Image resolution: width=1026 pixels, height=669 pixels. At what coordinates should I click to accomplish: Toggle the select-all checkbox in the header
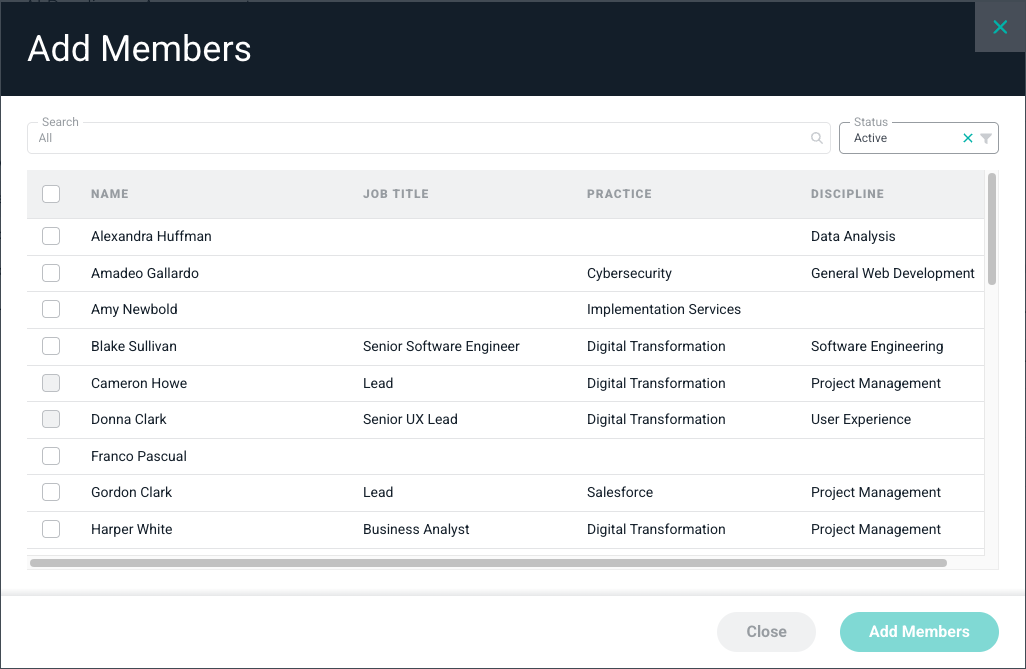[x=51, y=194]
